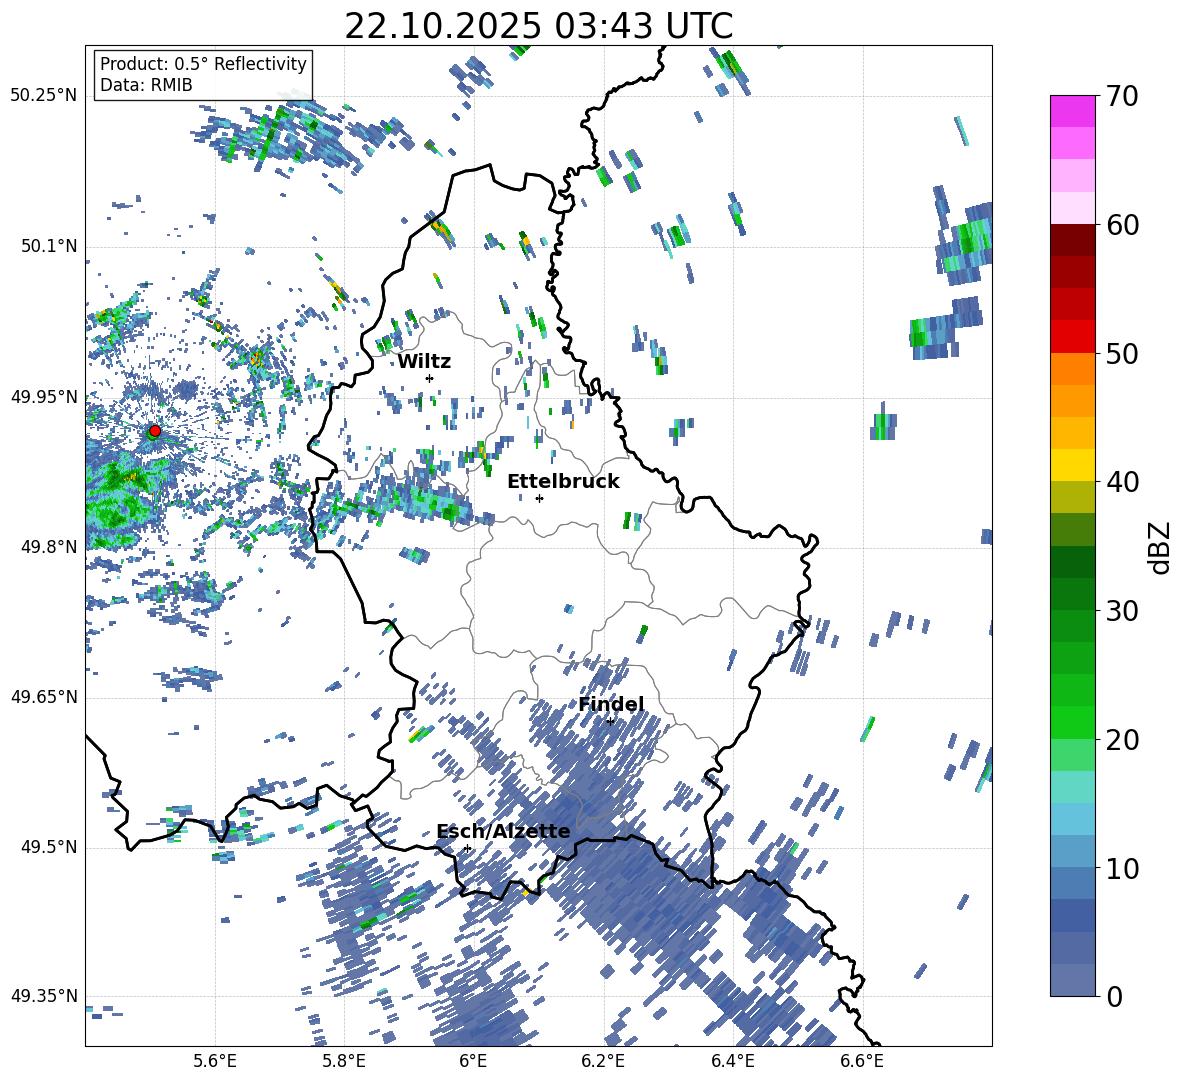Click the 5.6°E longitude label
Screen dimensions: 1184x1081
[x=214, y=1061]
